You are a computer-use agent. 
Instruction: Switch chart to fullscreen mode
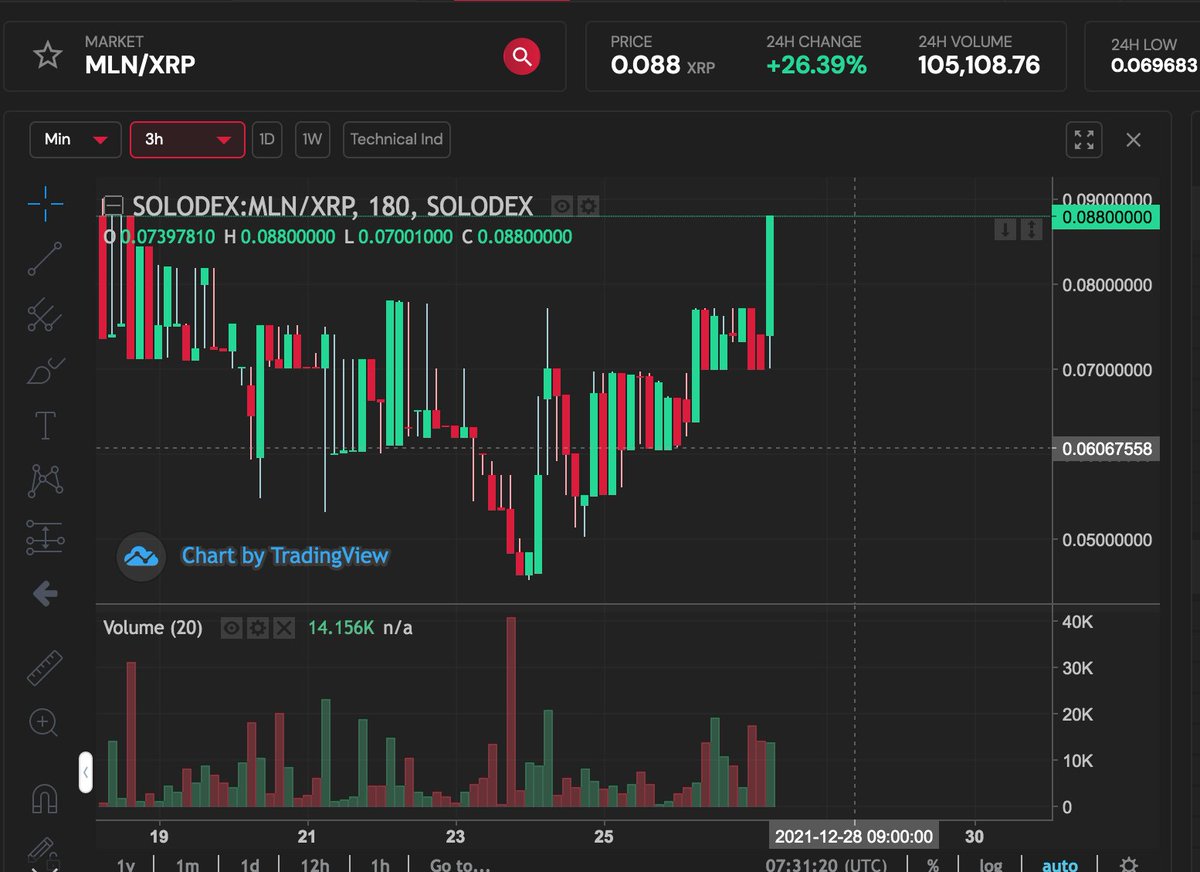[x=1084, y=139]
